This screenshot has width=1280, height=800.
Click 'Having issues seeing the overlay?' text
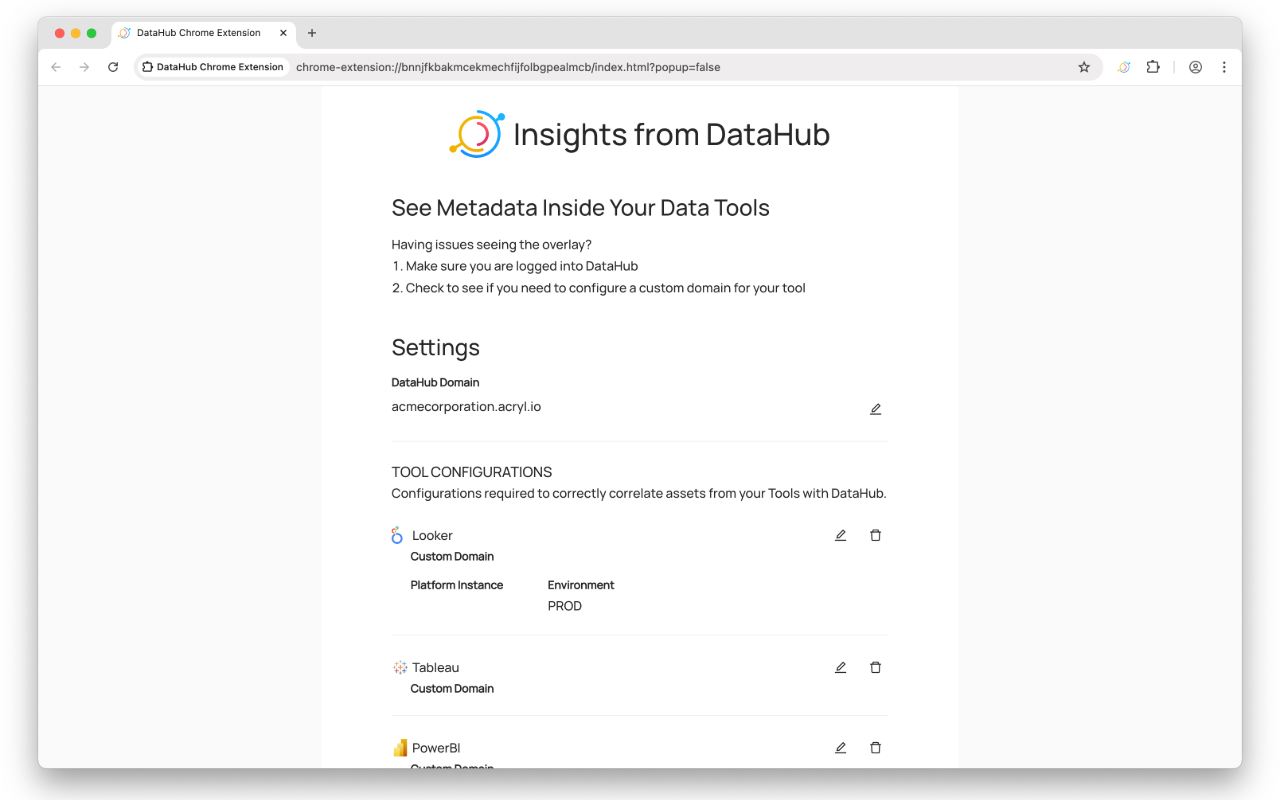(491, 244)
